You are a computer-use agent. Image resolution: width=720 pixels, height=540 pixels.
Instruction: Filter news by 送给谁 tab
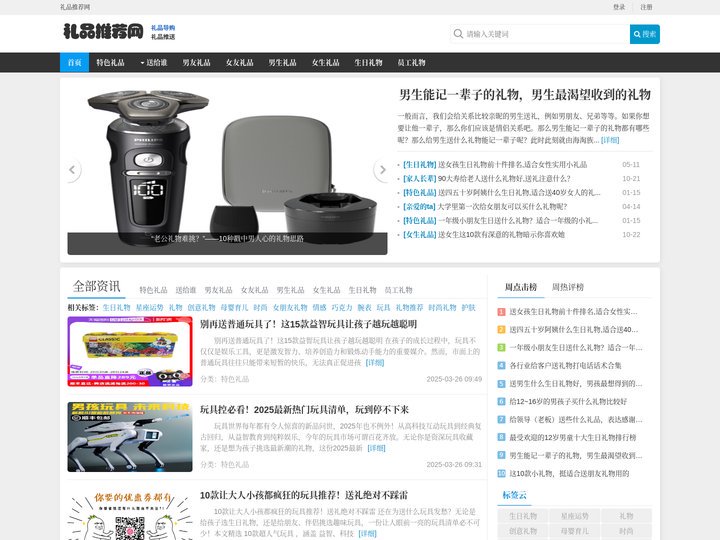[x=186, y=290]
